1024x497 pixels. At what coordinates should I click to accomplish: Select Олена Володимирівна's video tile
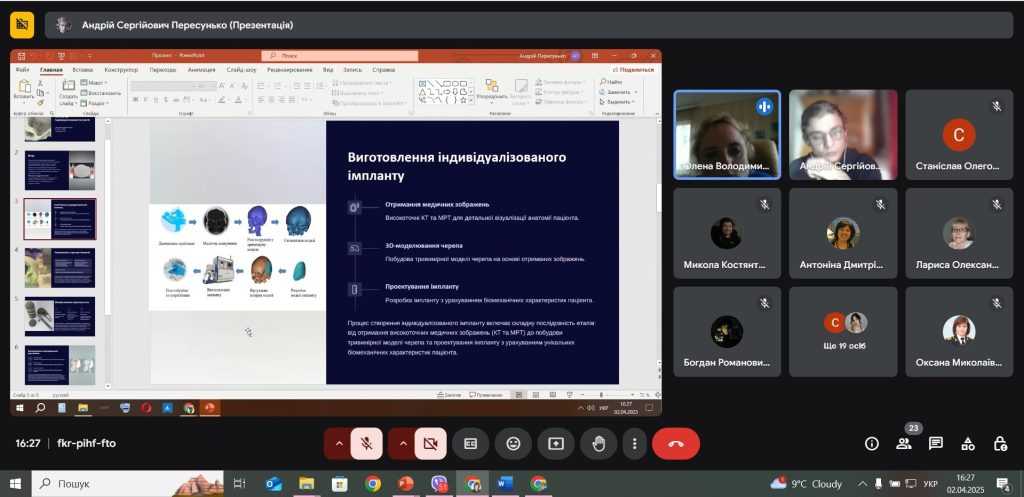tap(726, 135)
